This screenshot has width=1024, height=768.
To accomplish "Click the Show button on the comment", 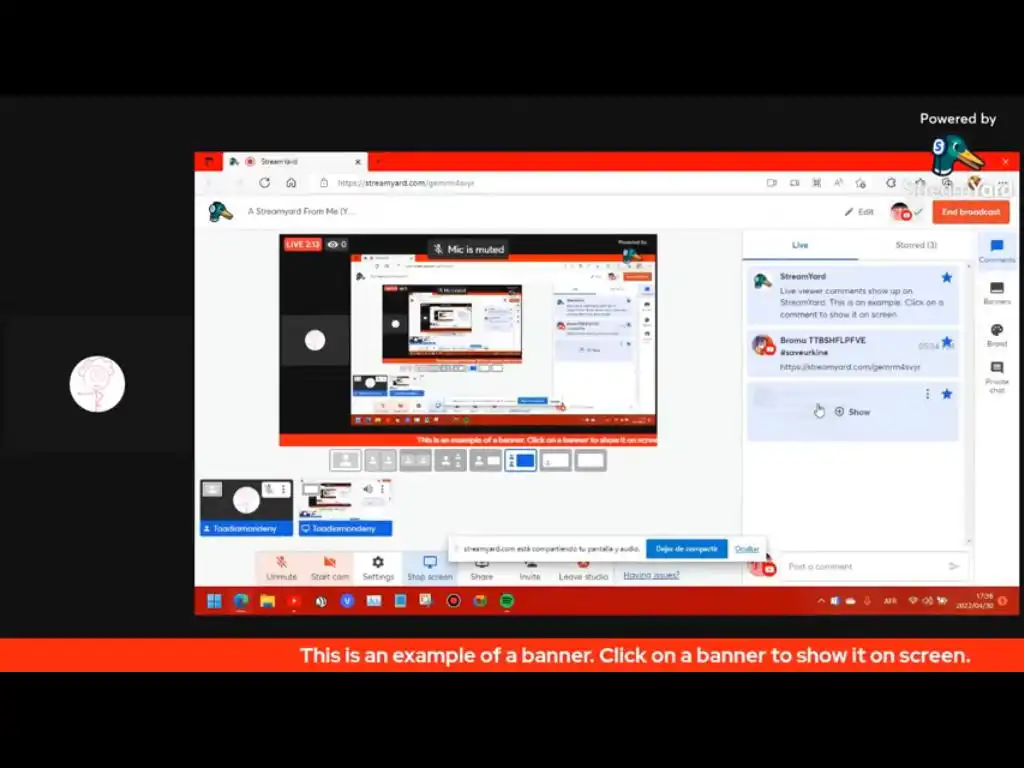I will point(852,412).
